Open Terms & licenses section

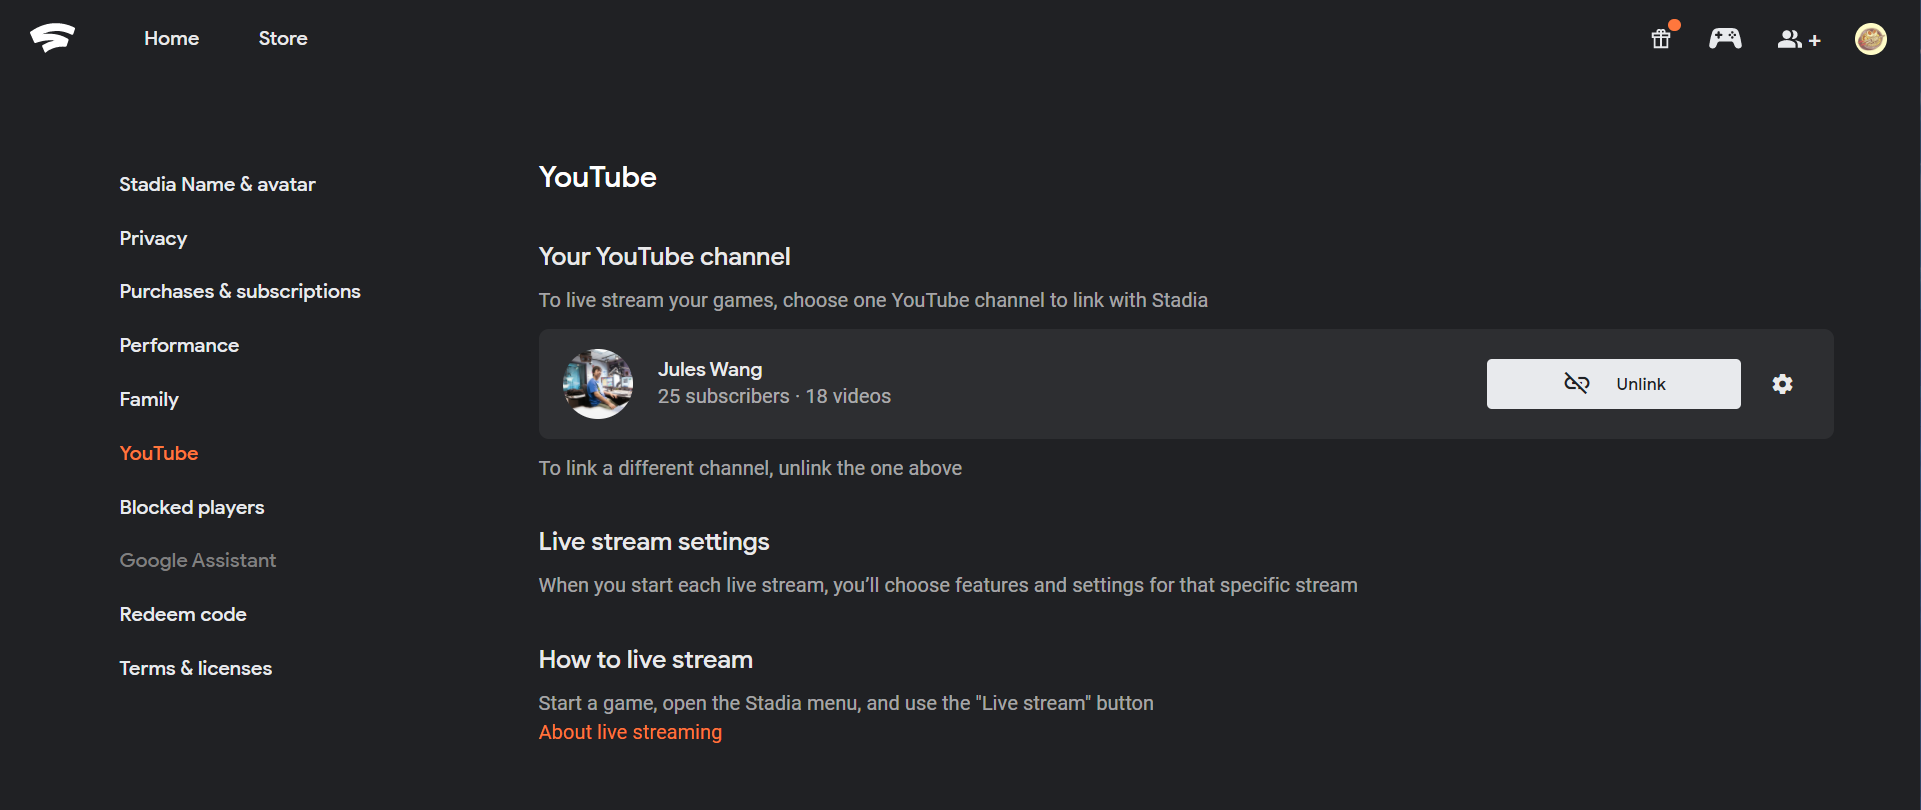point(196,668)
